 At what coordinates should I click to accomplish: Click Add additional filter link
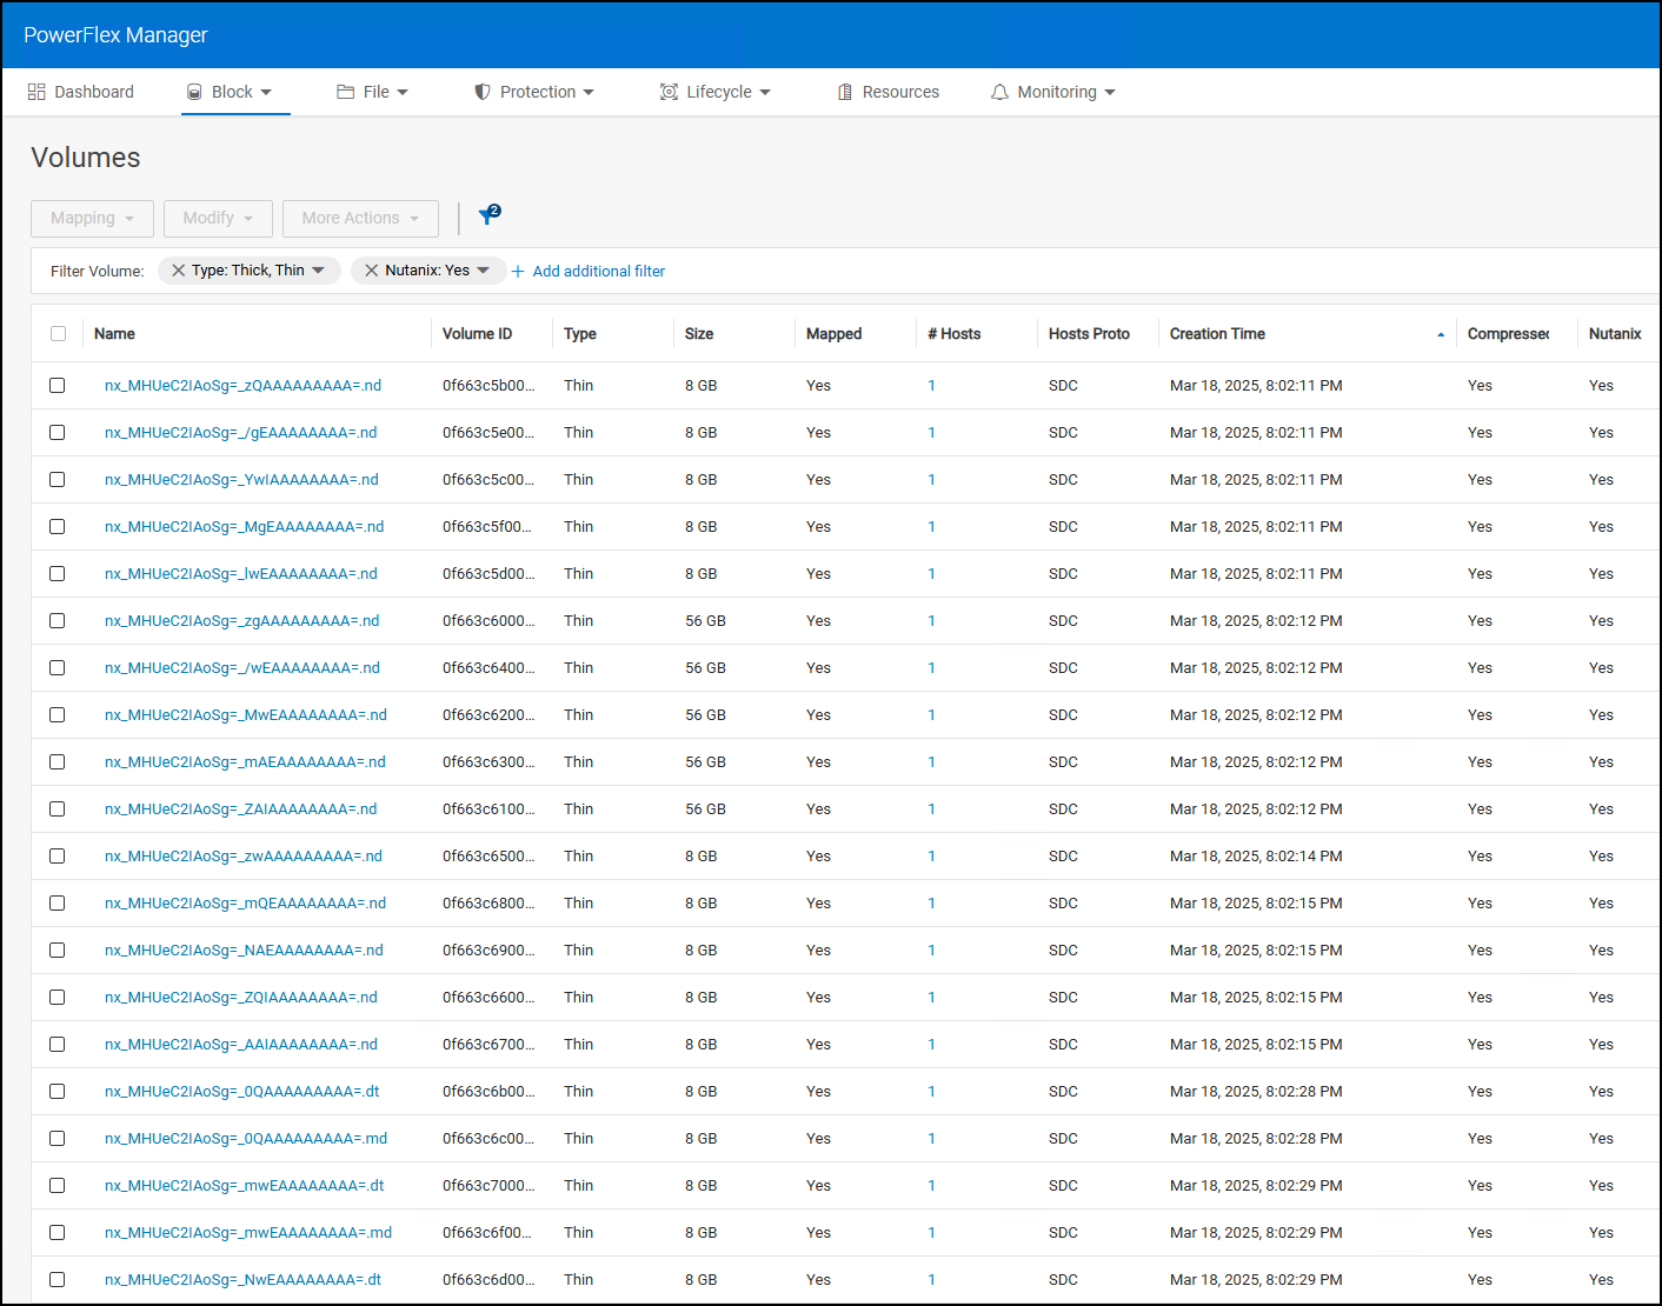tap(598, 271)
